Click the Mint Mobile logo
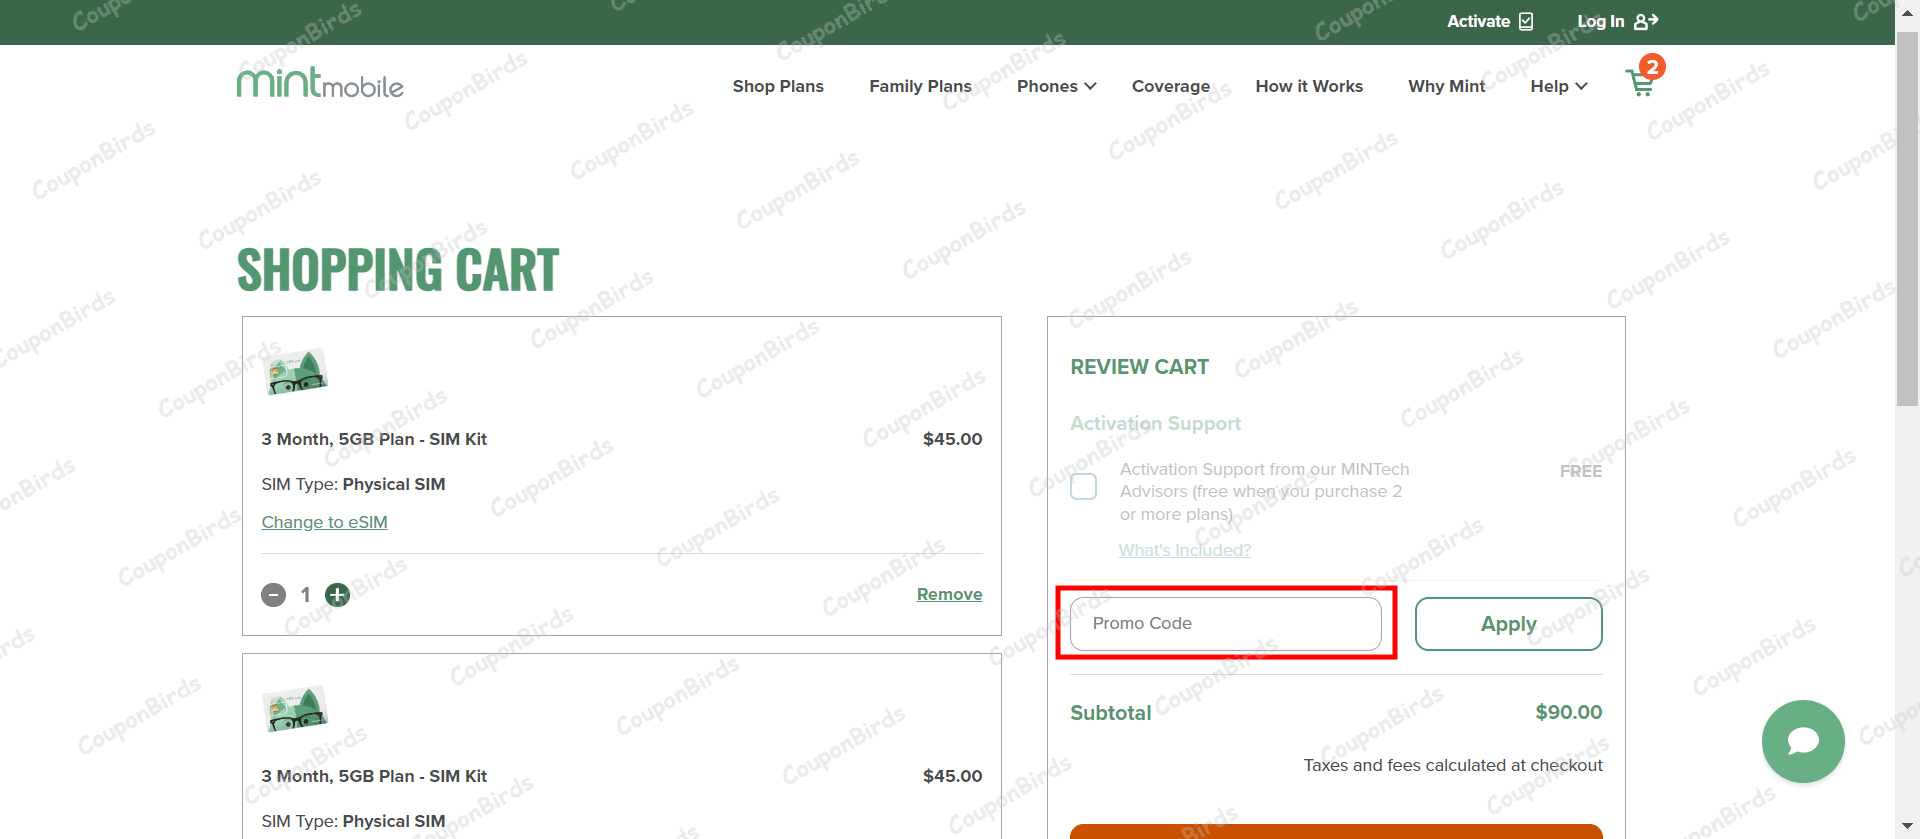 (320, 83)
